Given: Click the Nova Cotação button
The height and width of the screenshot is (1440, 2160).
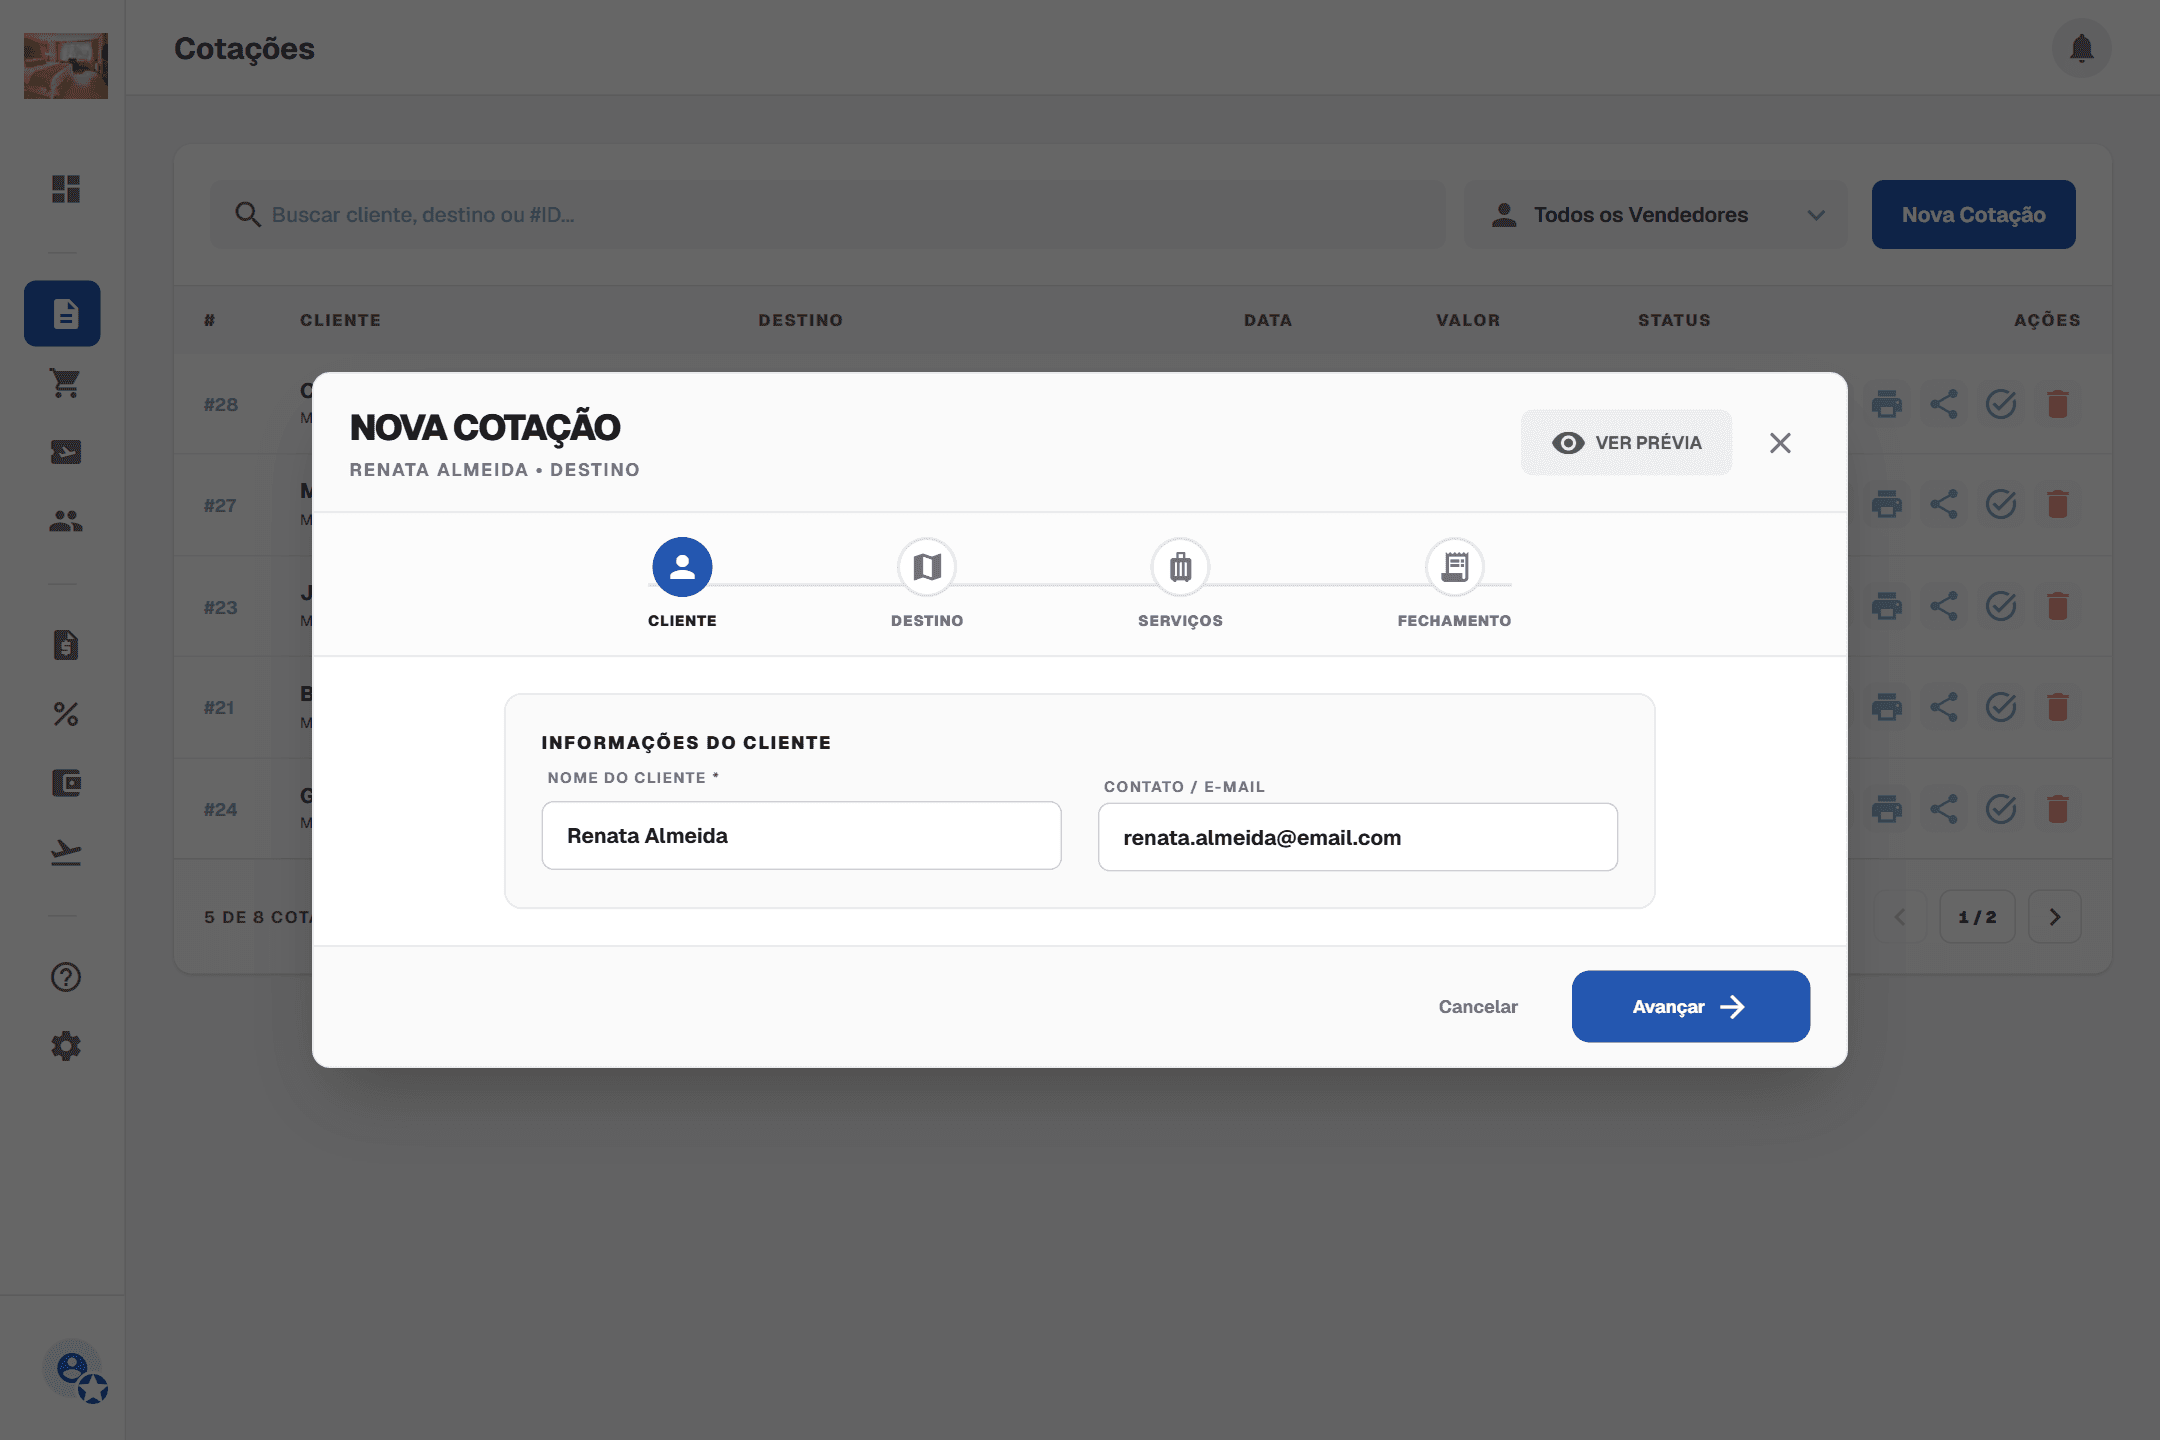Looking at the screenshot, I should [x=1974, y=215].
